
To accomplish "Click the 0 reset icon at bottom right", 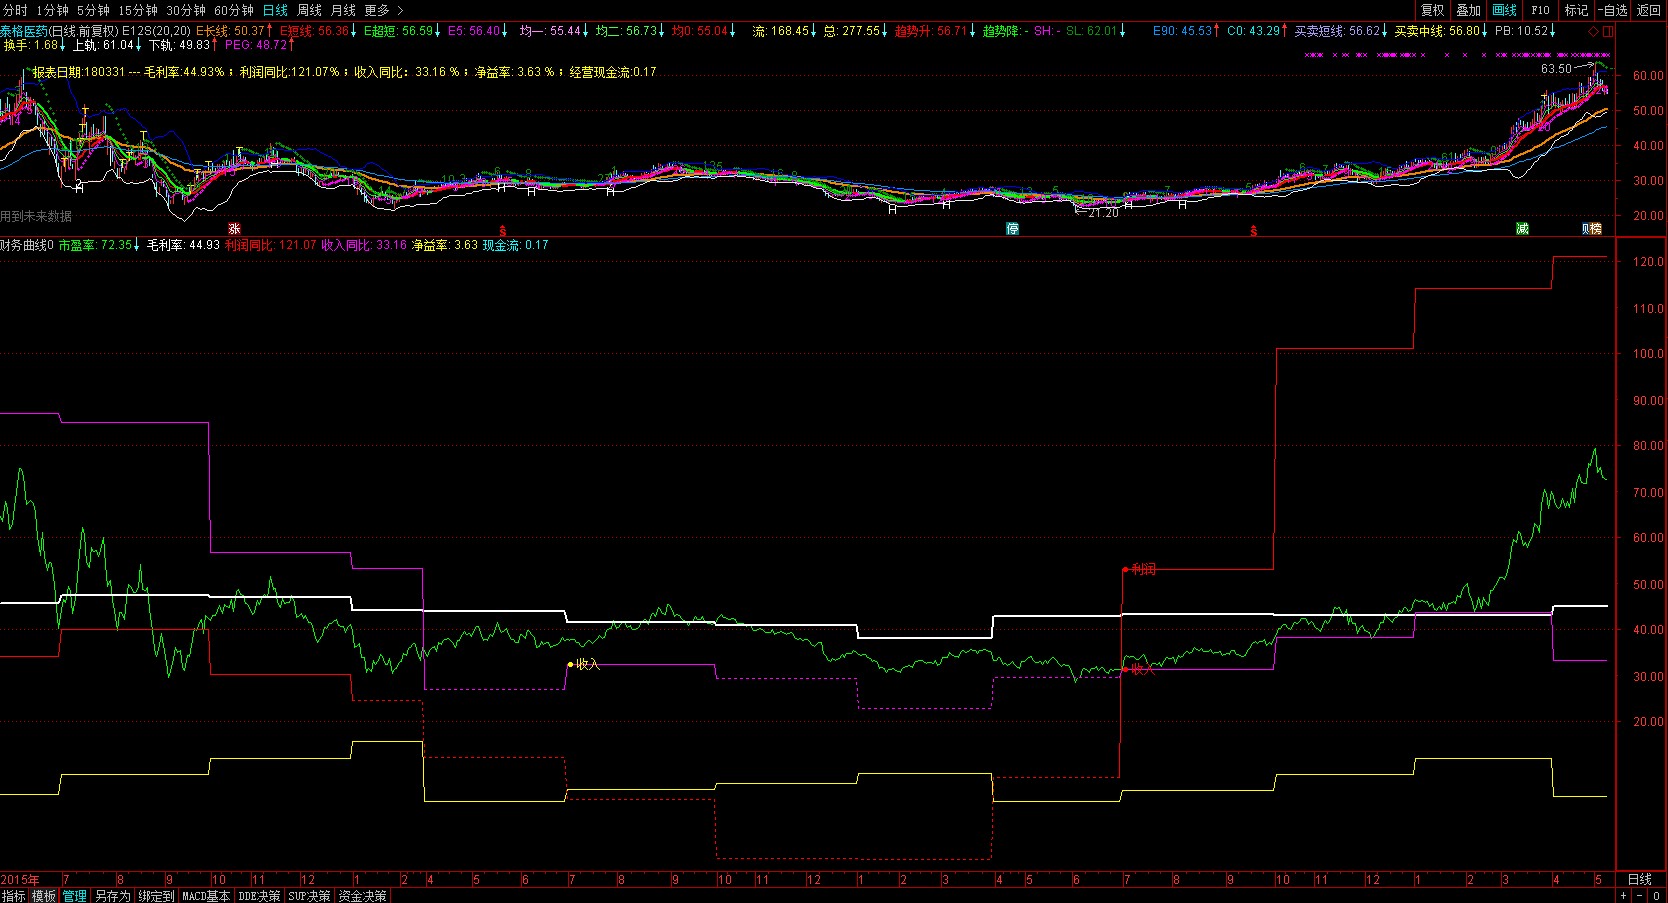I will tap(1657, 896).
